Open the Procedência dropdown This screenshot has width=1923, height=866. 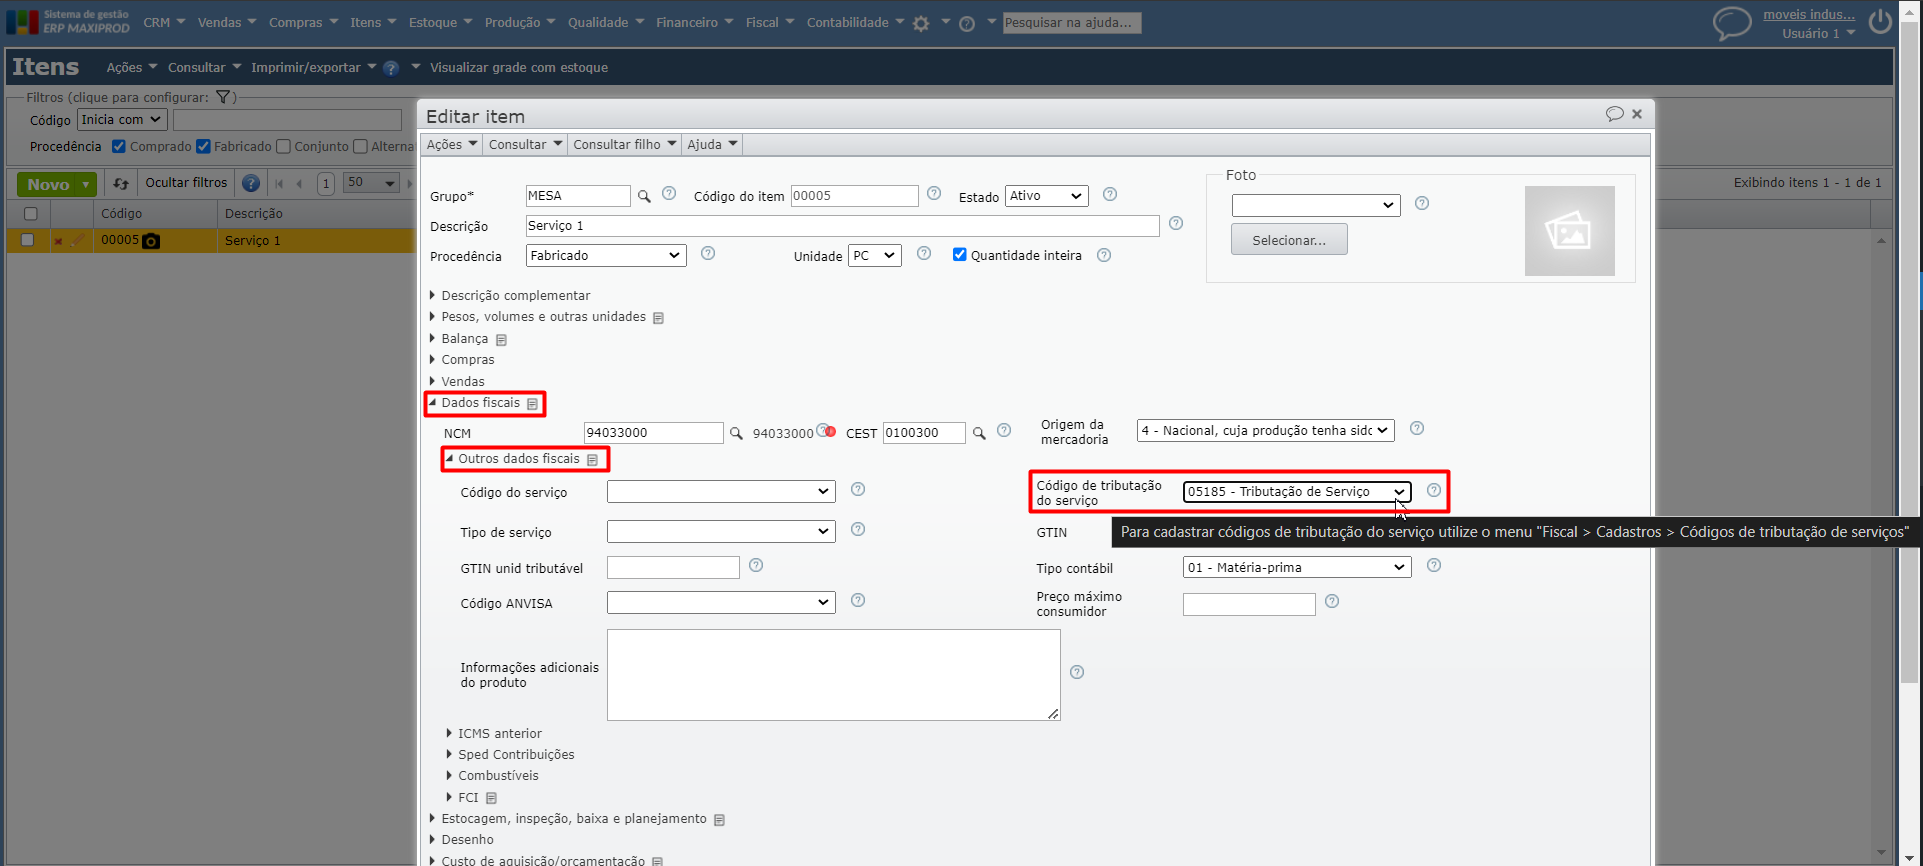(x=606, y=256)
